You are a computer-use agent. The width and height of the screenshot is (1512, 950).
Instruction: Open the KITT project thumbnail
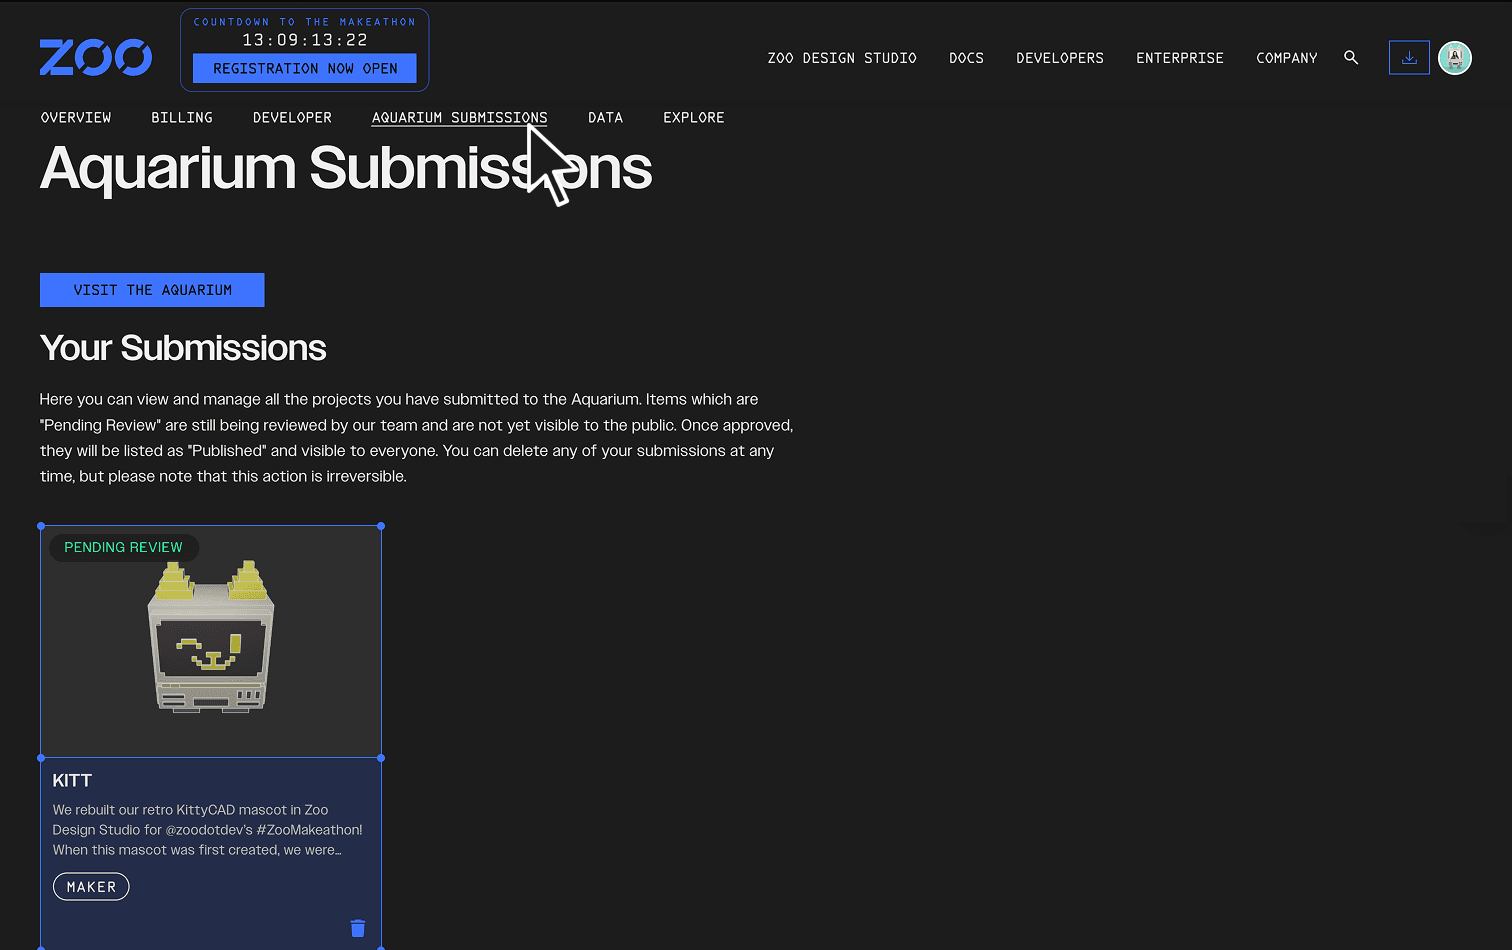click(x=210, y=640)
